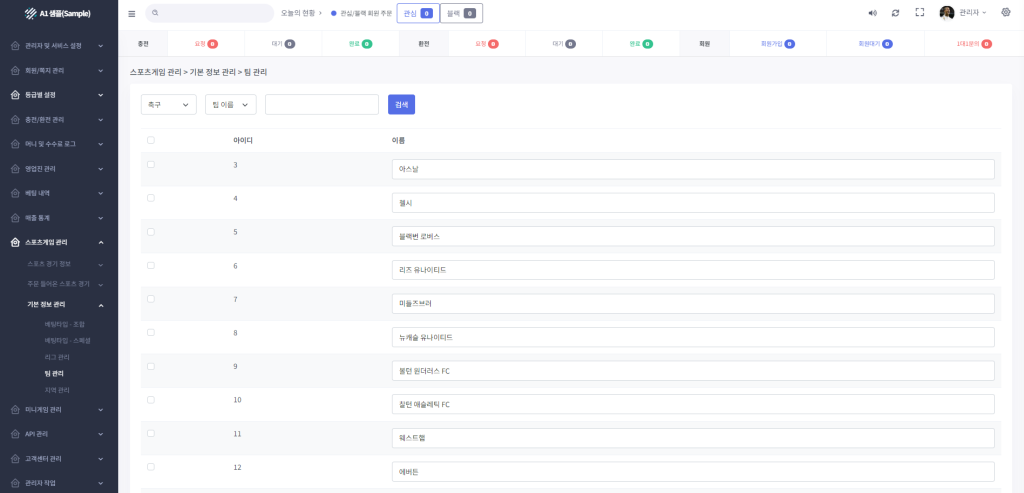Screen dimensions: 1024x493
Task: Click the refresh icon in top bar
Action: pos(895,13)
